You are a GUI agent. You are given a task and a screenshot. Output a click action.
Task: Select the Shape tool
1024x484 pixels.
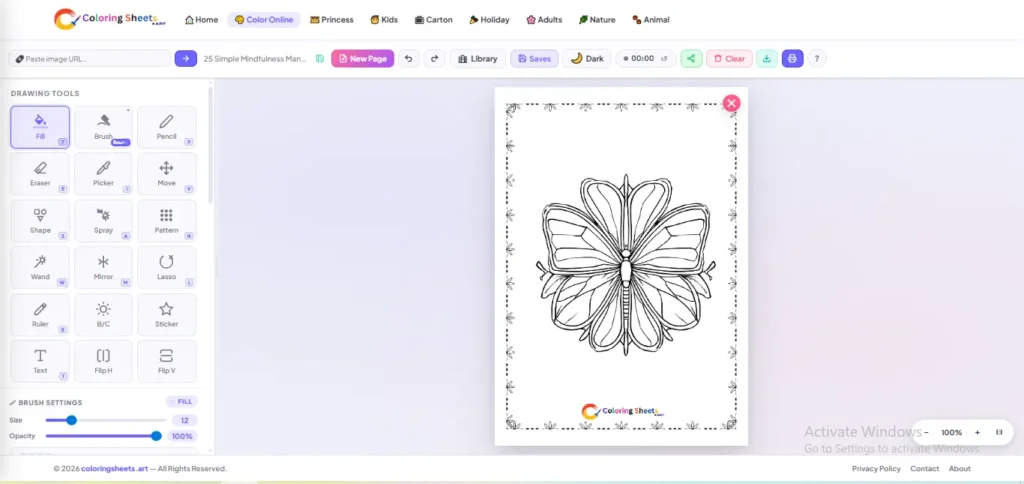pyautogui.click(x=40, y=221)
